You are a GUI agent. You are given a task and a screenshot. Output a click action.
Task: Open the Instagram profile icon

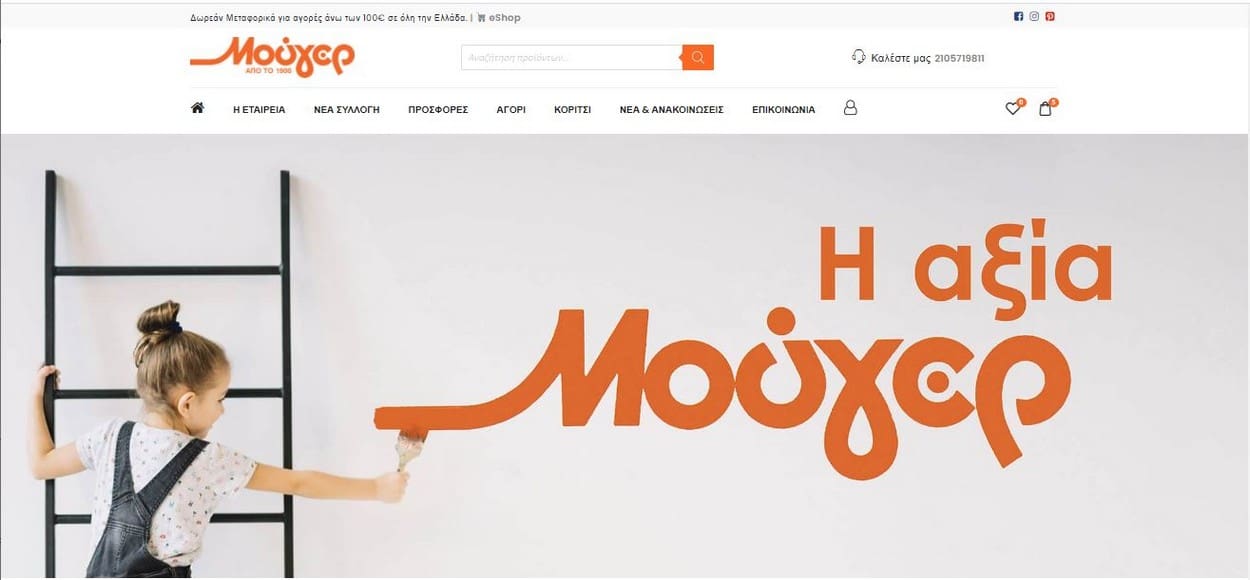point(1035,16)
